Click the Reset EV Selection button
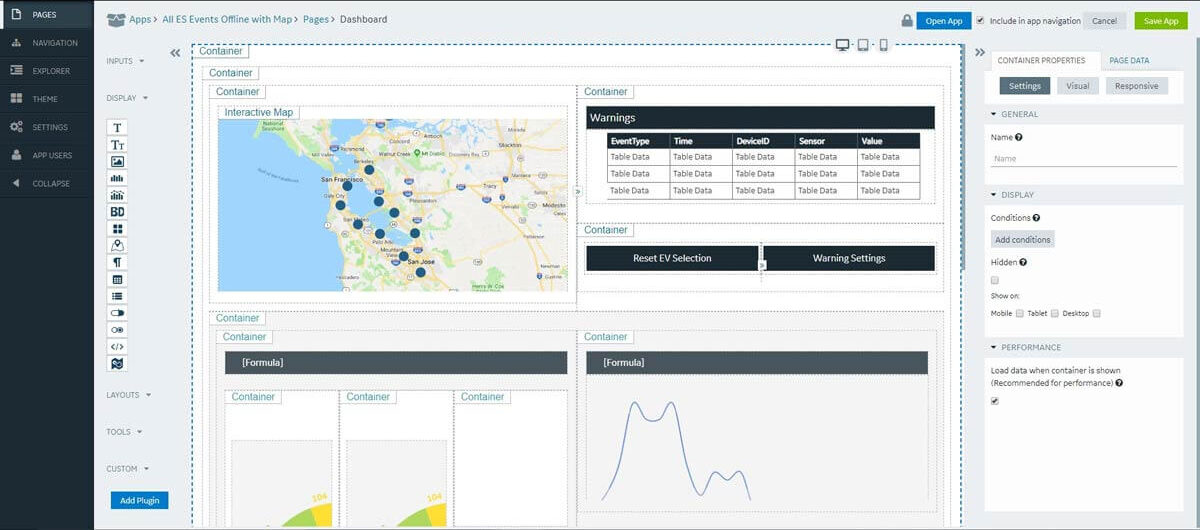The image size is (1200, 530). click(x=672, y=258)
